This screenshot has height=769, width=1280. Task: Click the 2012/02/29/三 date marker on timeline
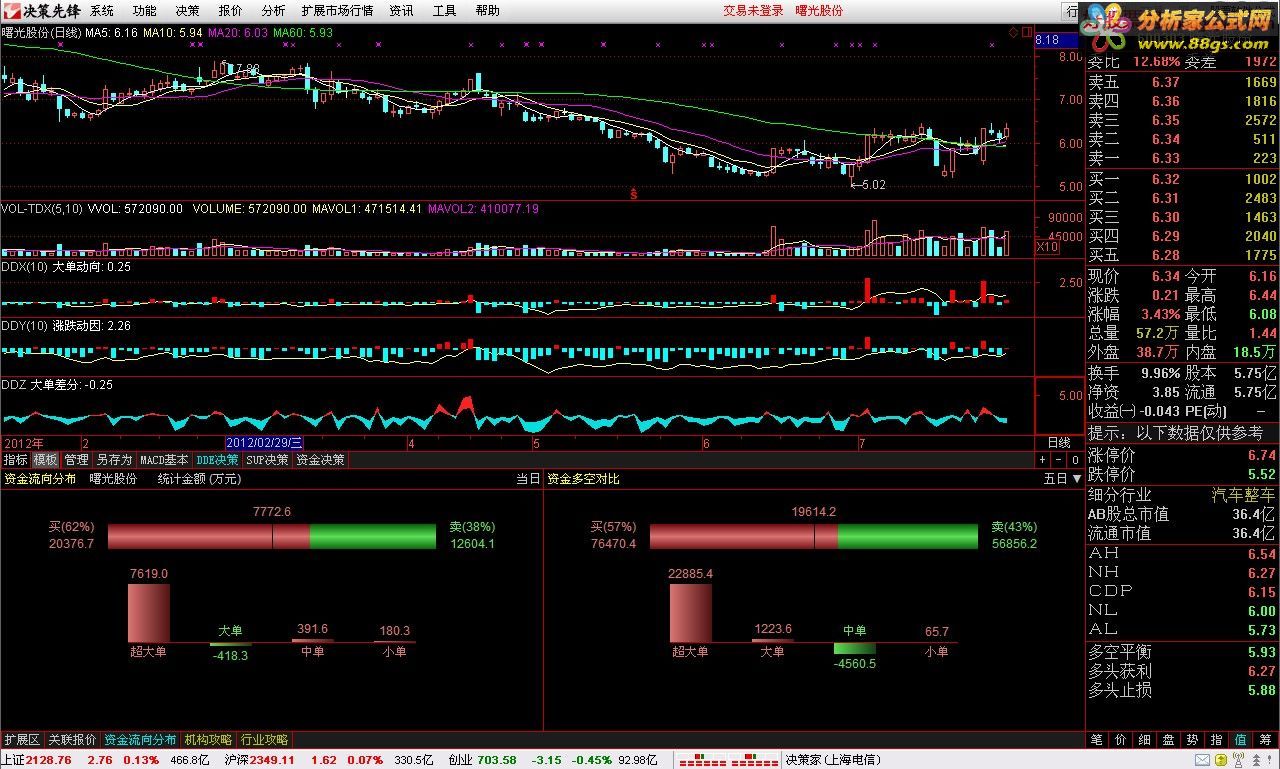[264, 442]
